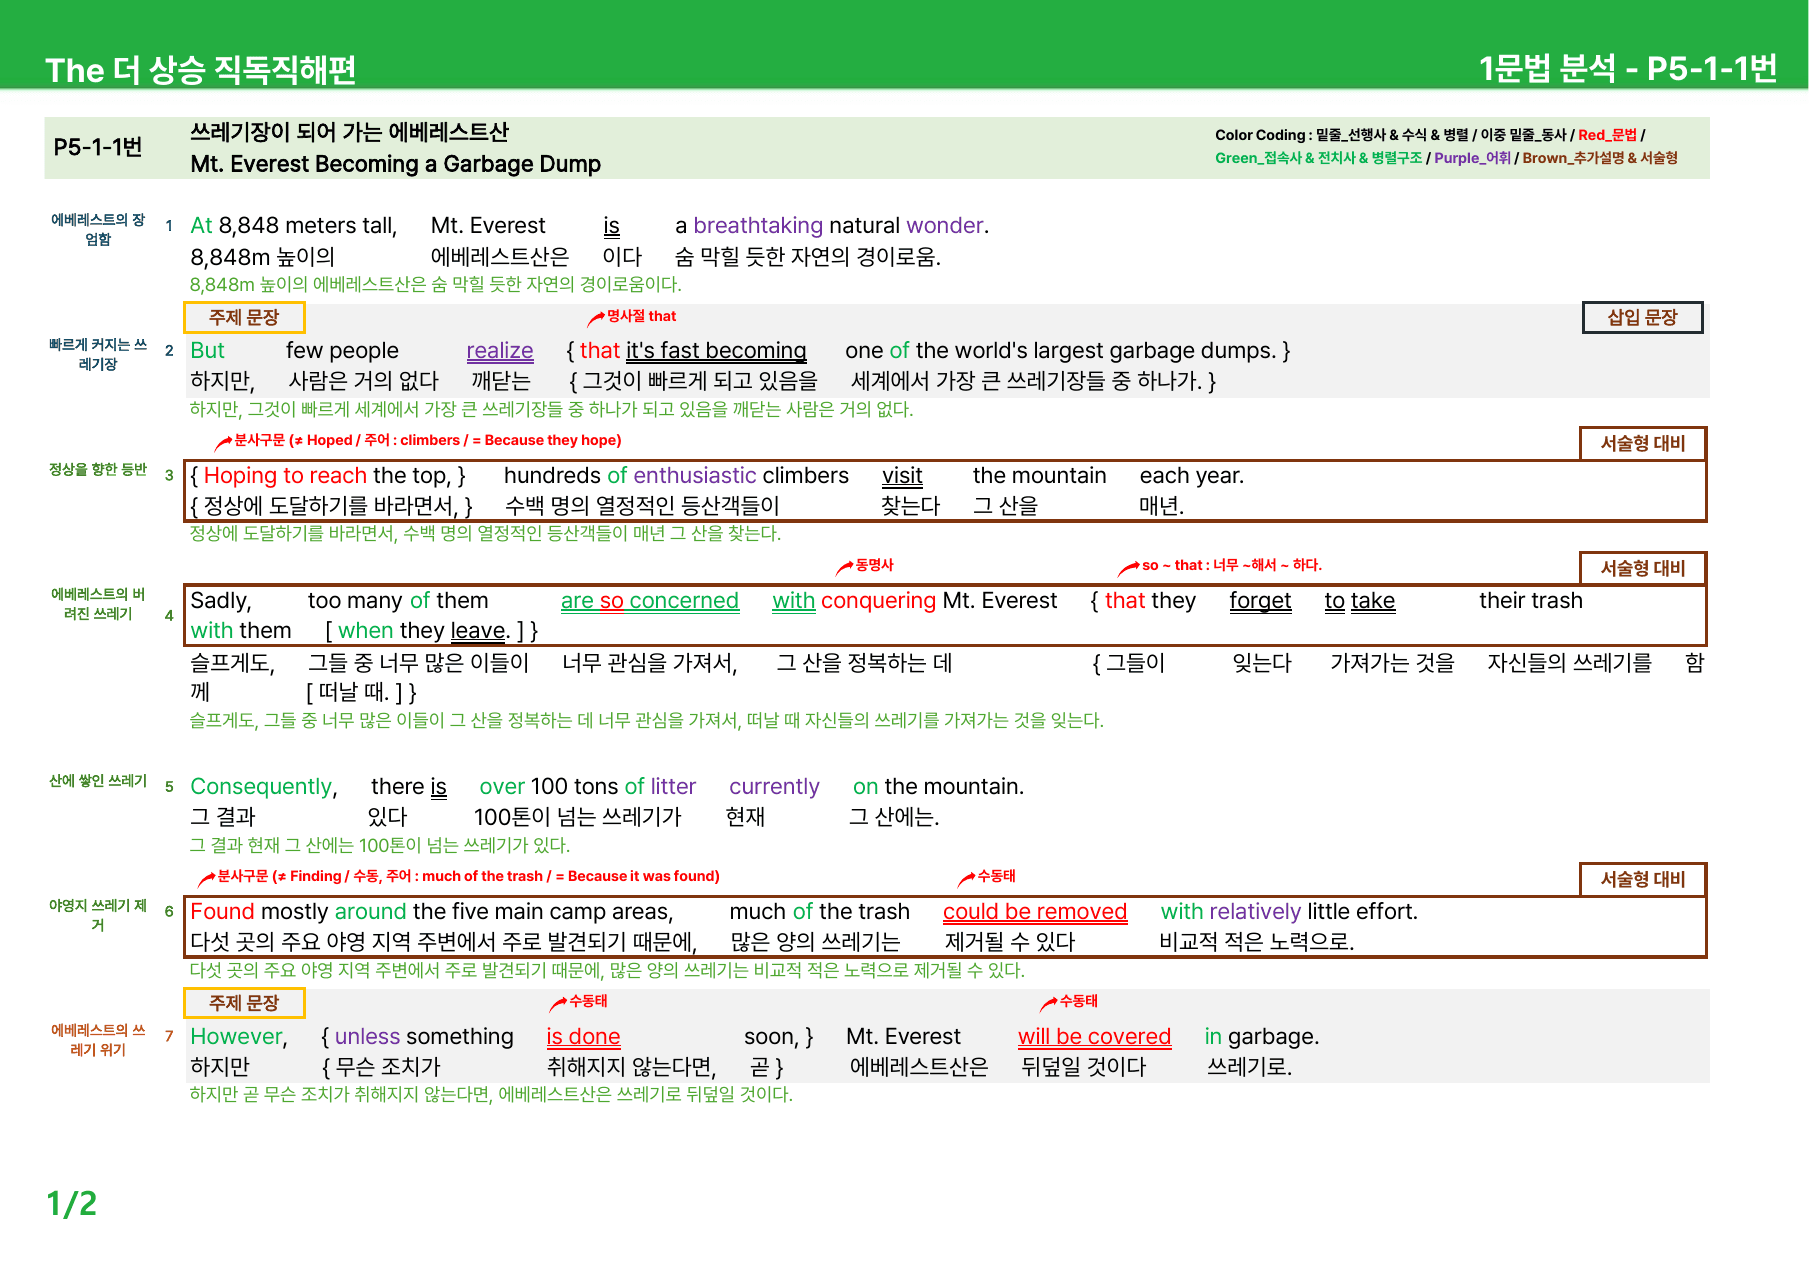The height and width of the screenshot is (1279, 1809).
Task: Click the underlined verb "realize"
Action: (500, 351)
